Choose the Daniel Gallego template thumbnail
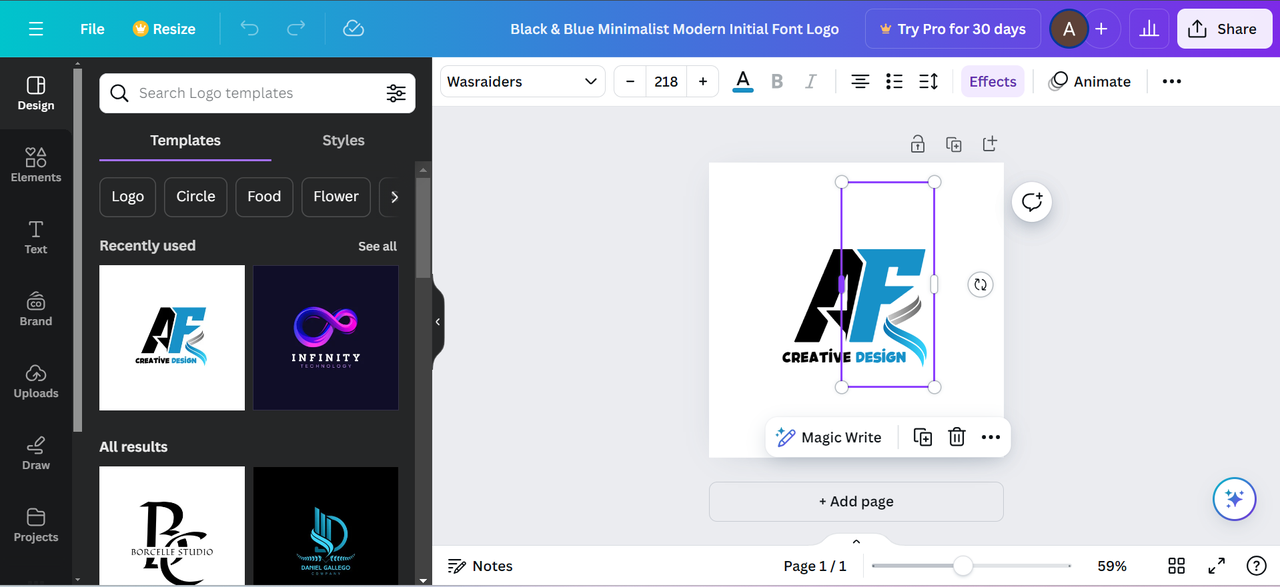Screen dimensions: 1280x587 click(326, 525)
